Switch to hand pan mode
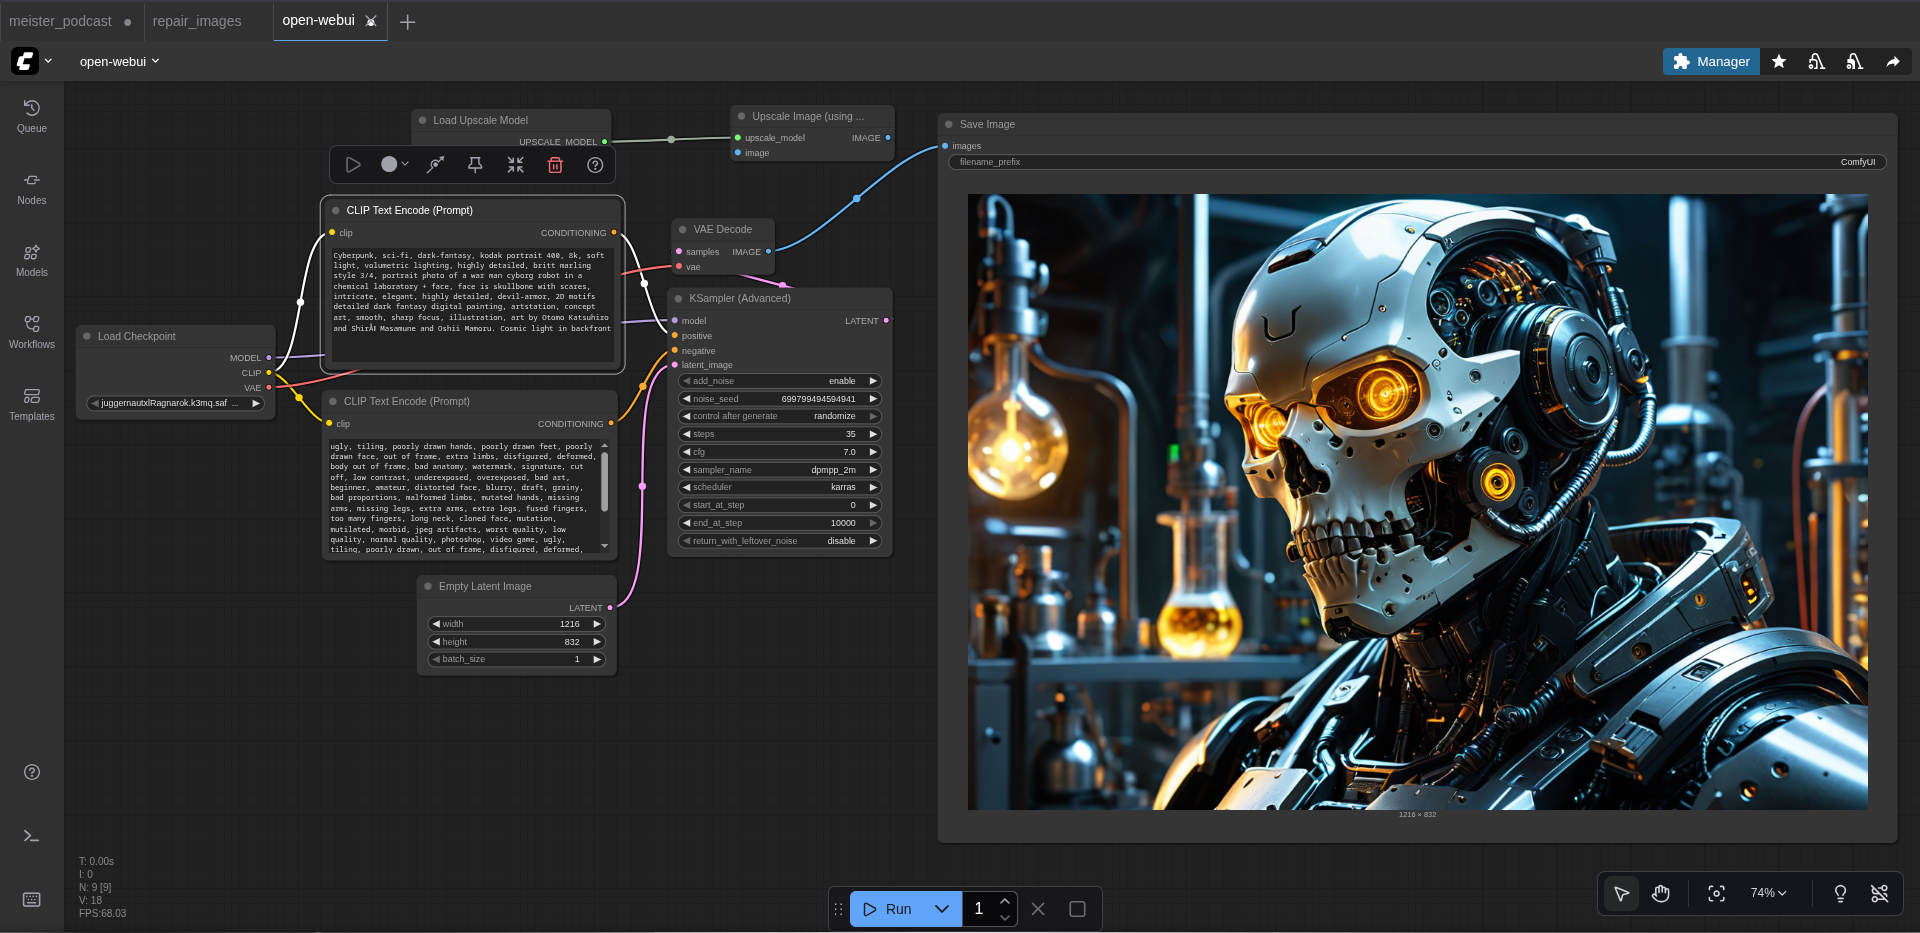Viewport: 1920px width, 933px height. click(1660, 893)
